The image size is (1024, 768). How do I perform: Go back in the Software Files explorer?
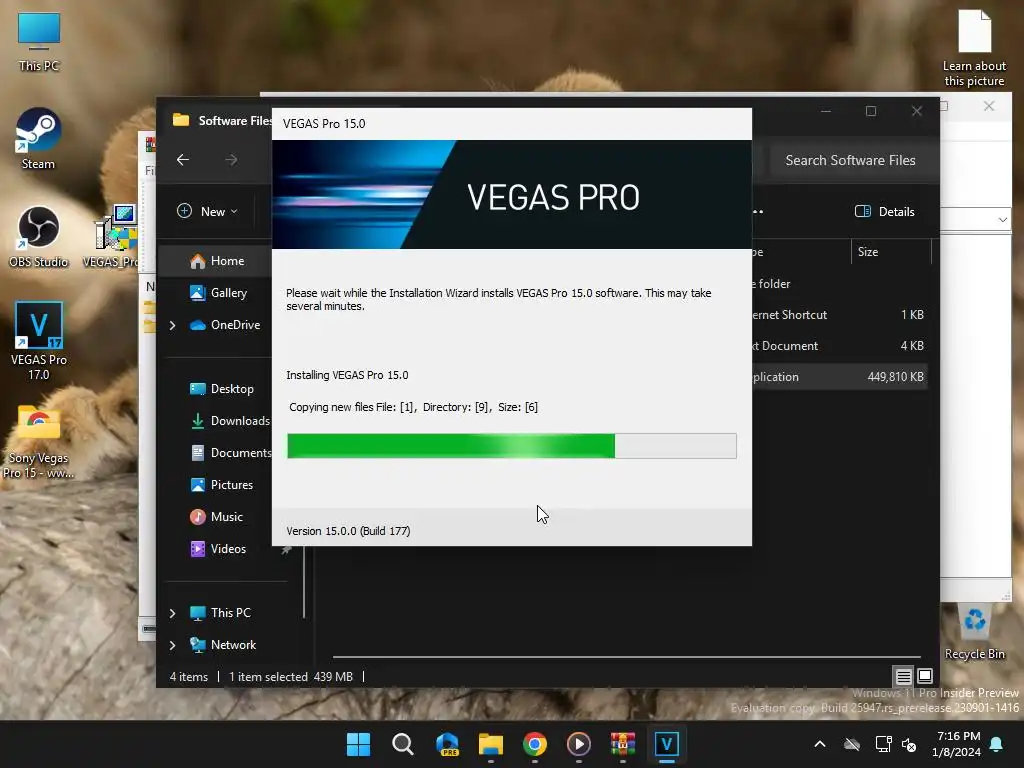point(183,159)
